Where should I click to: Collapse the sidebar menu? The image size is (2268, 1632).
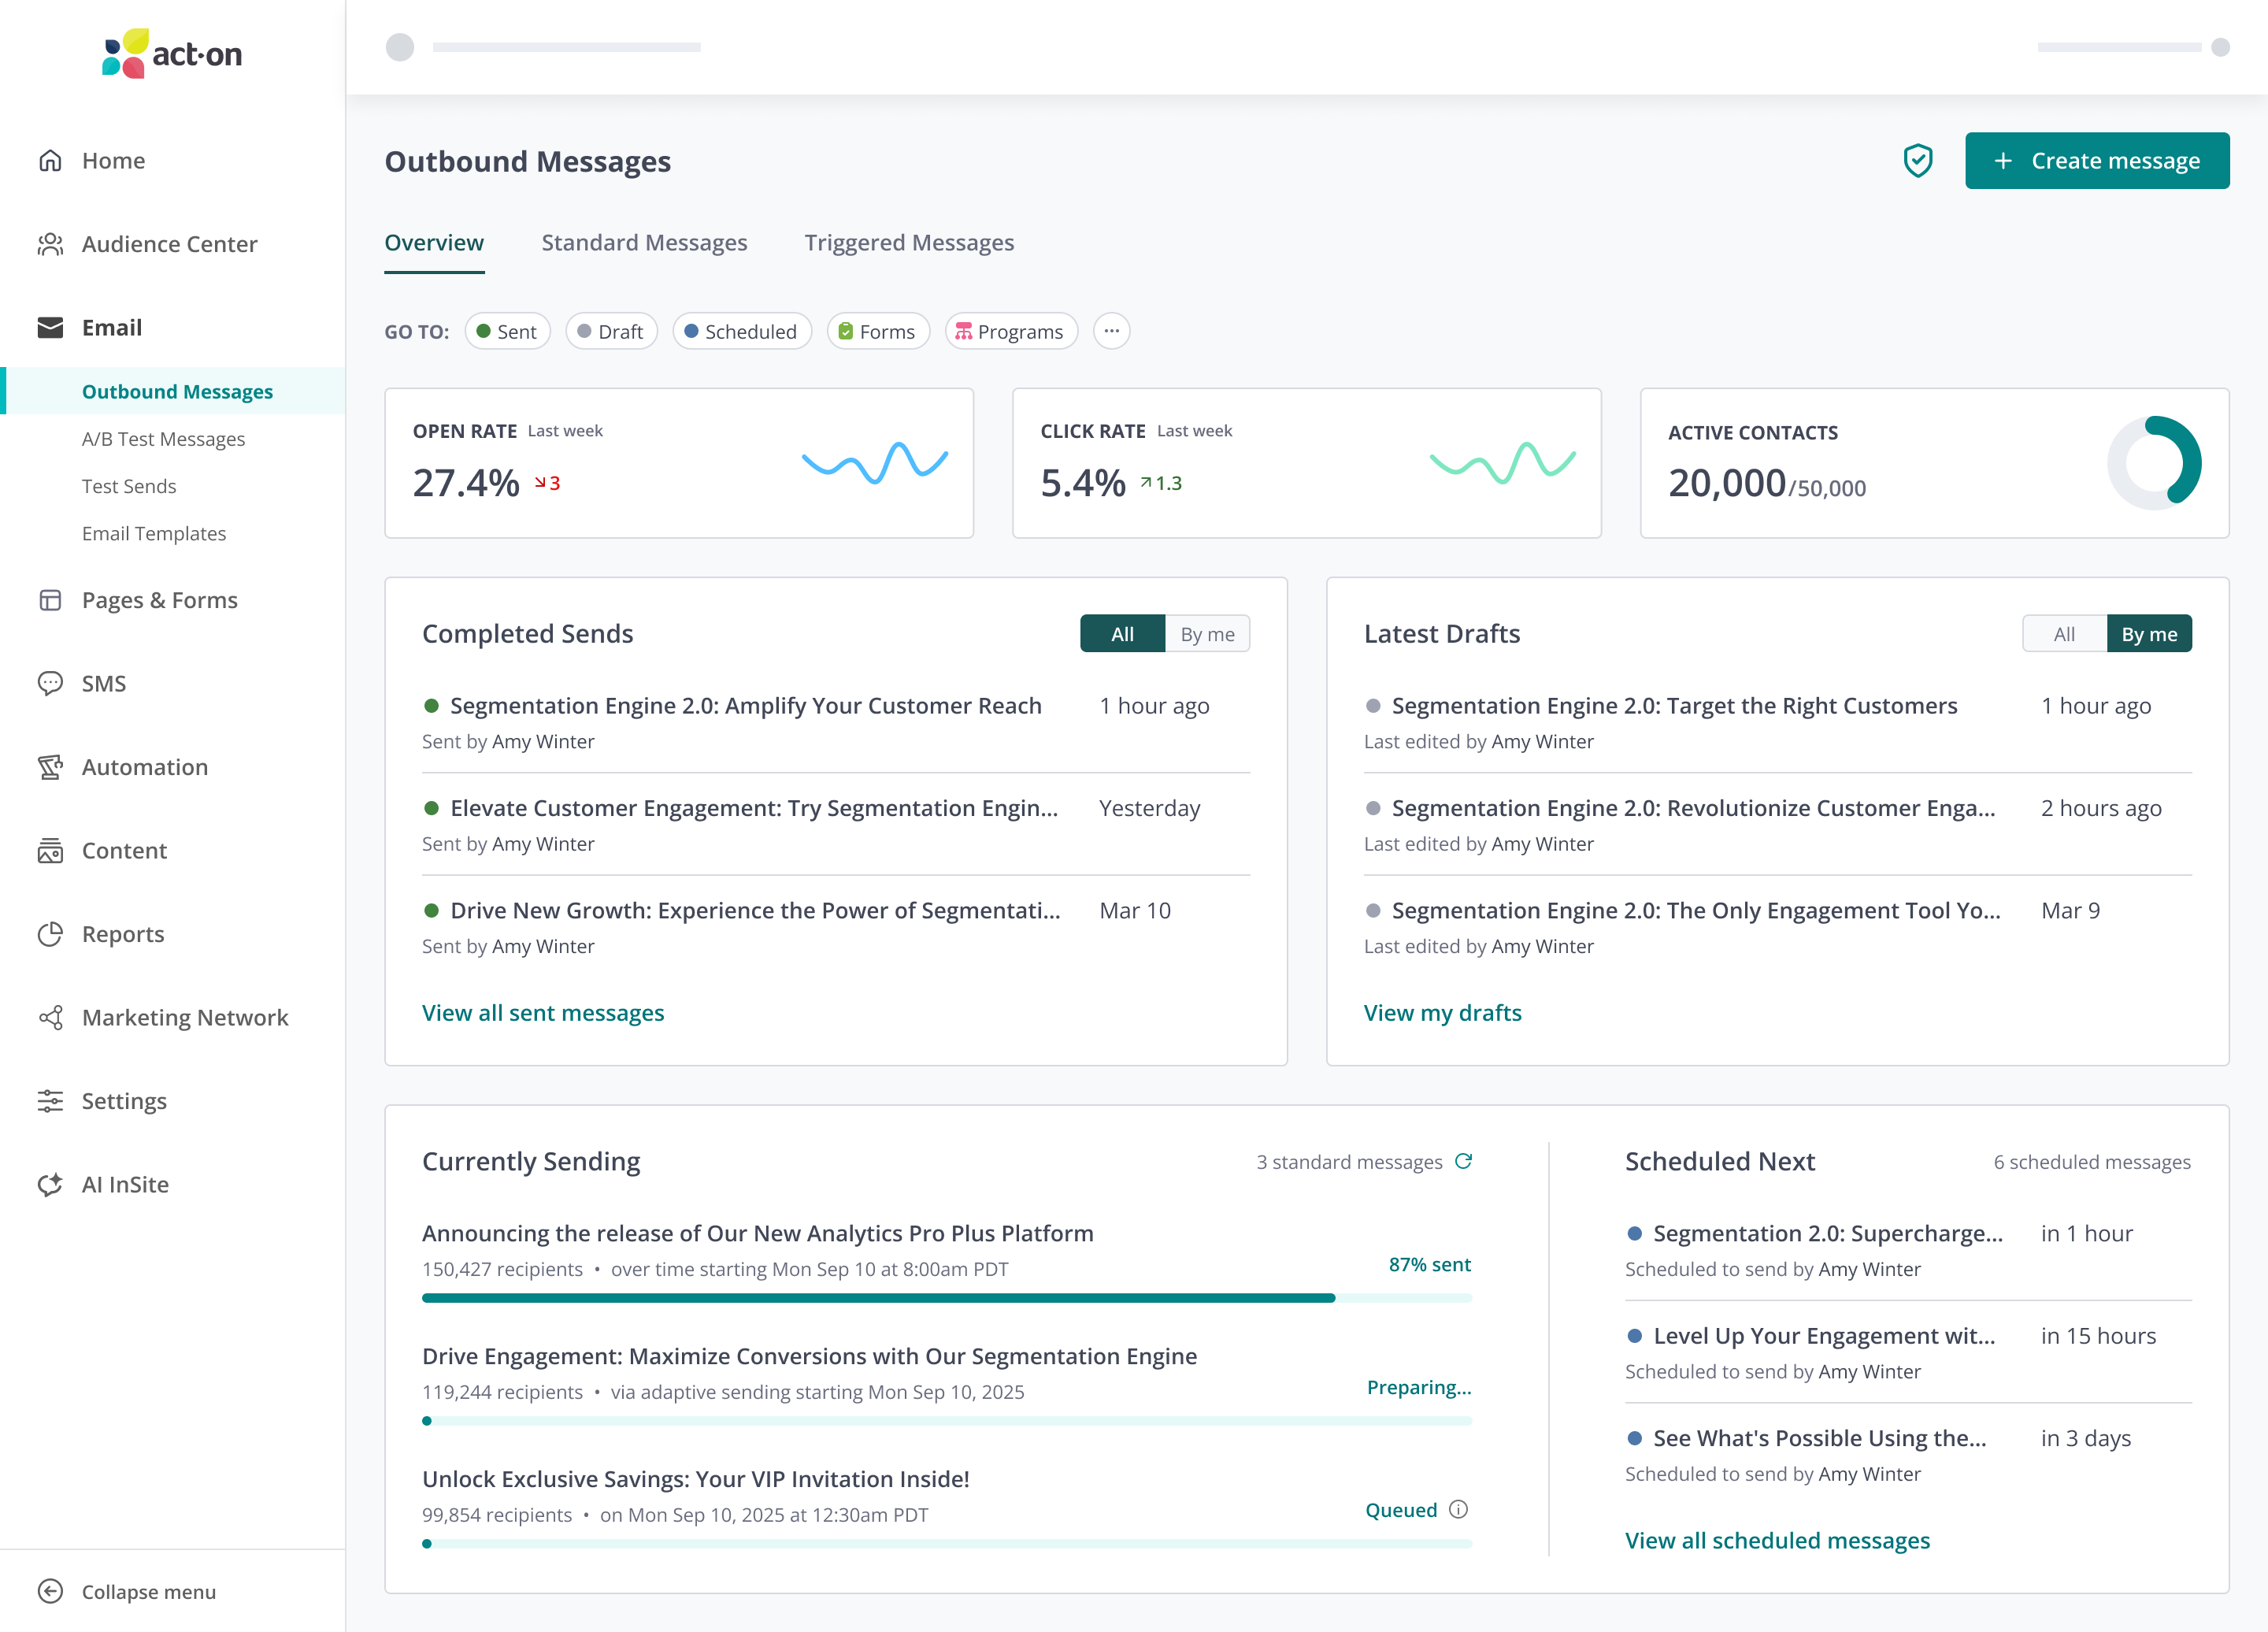click(126, 1591)
